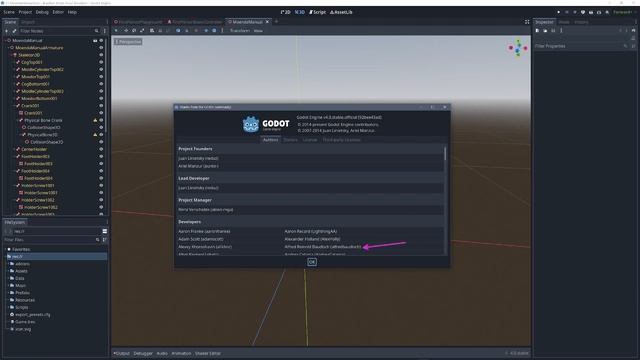Toggle visibility of Skeleton3D

(x=101, y=55)
